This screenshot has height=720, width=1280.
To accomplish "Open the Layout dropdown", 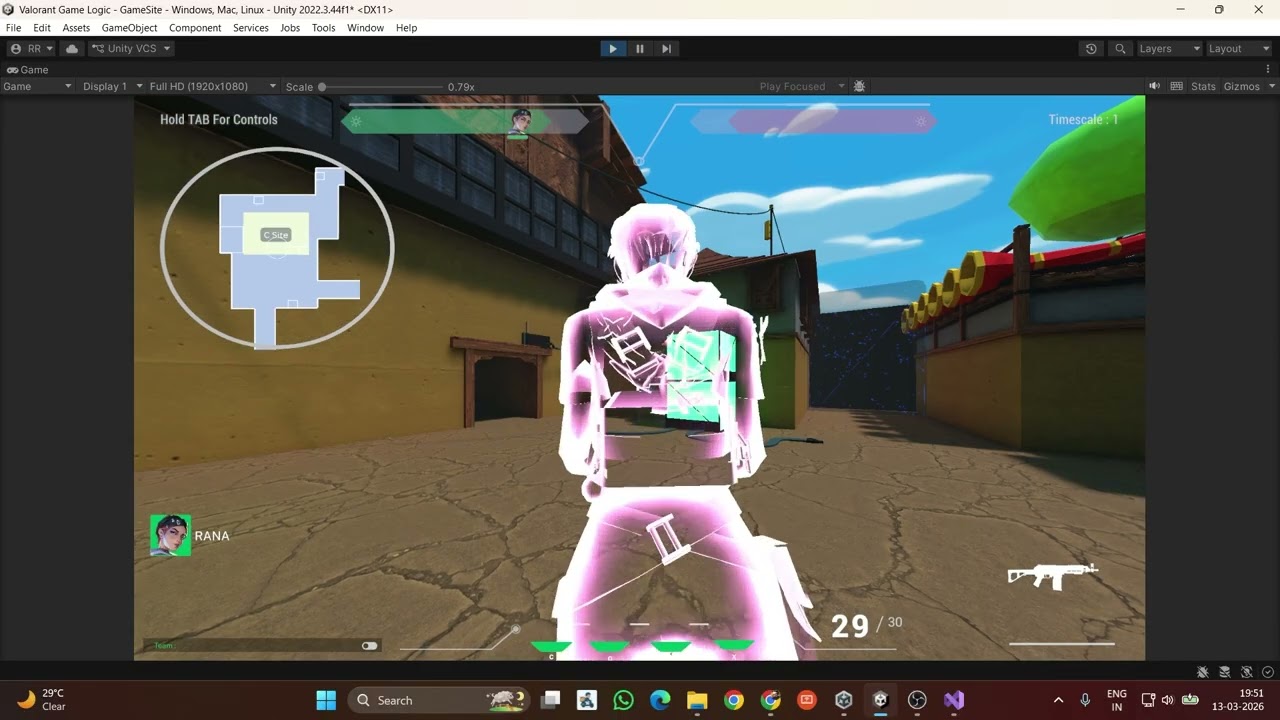I will pos(1238,48).
